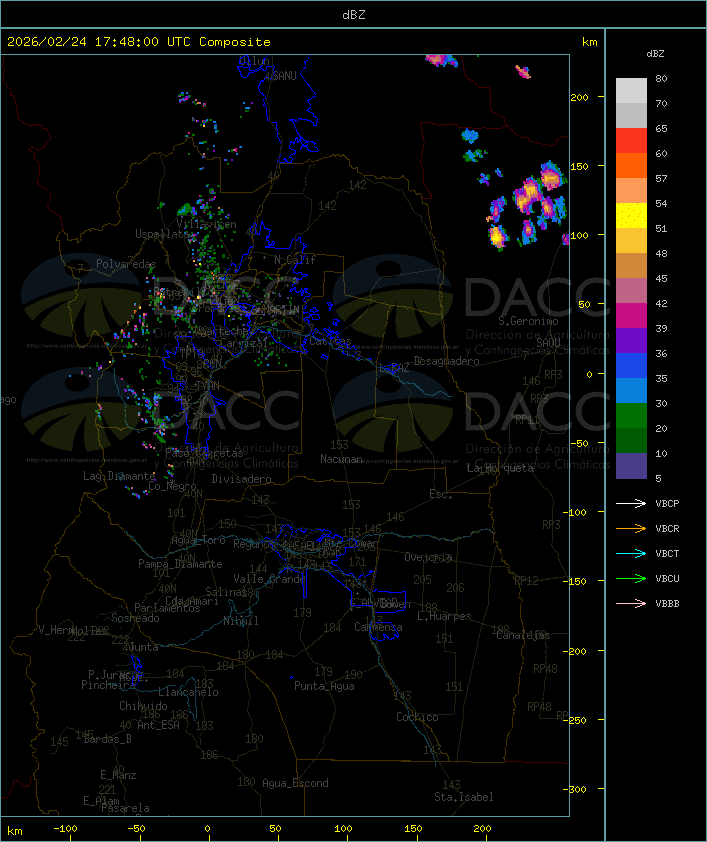Select the purple 36-39 dBZ swatch
Viewport: 707px width, 842px height.
631,341
